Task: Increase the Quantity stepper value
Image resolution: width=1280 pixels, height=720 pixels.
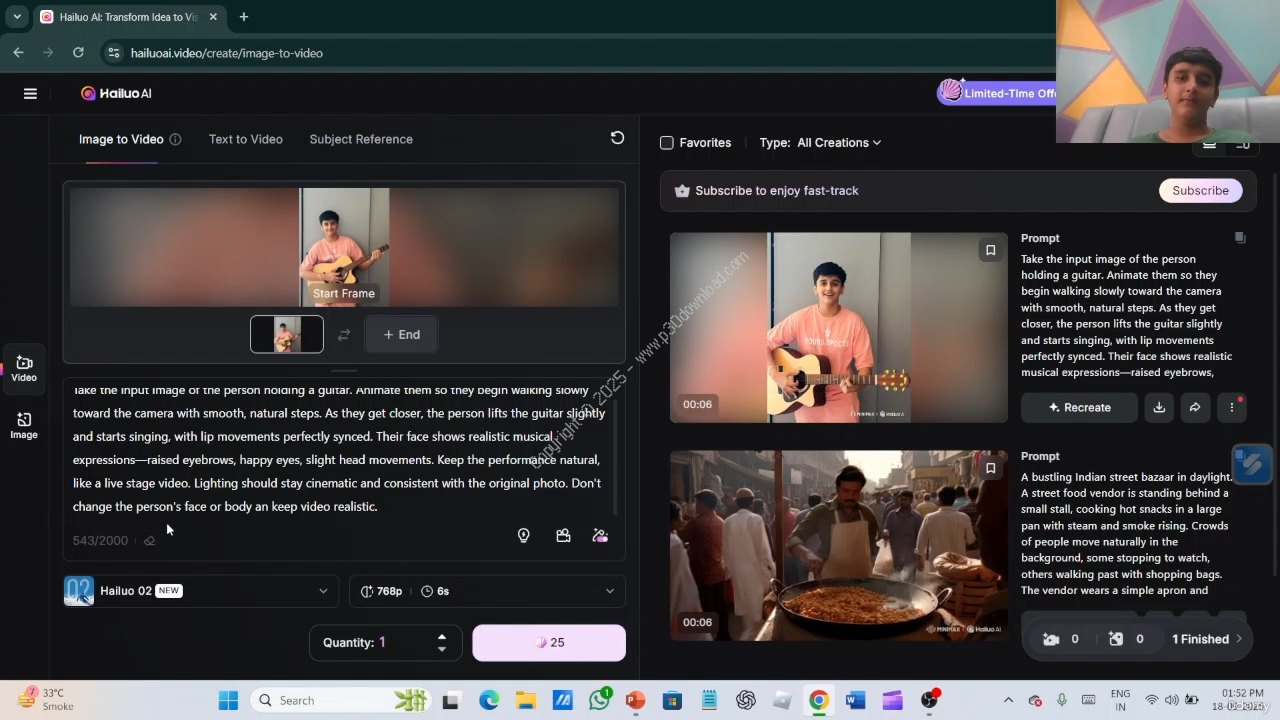Action: coord(442,636)
